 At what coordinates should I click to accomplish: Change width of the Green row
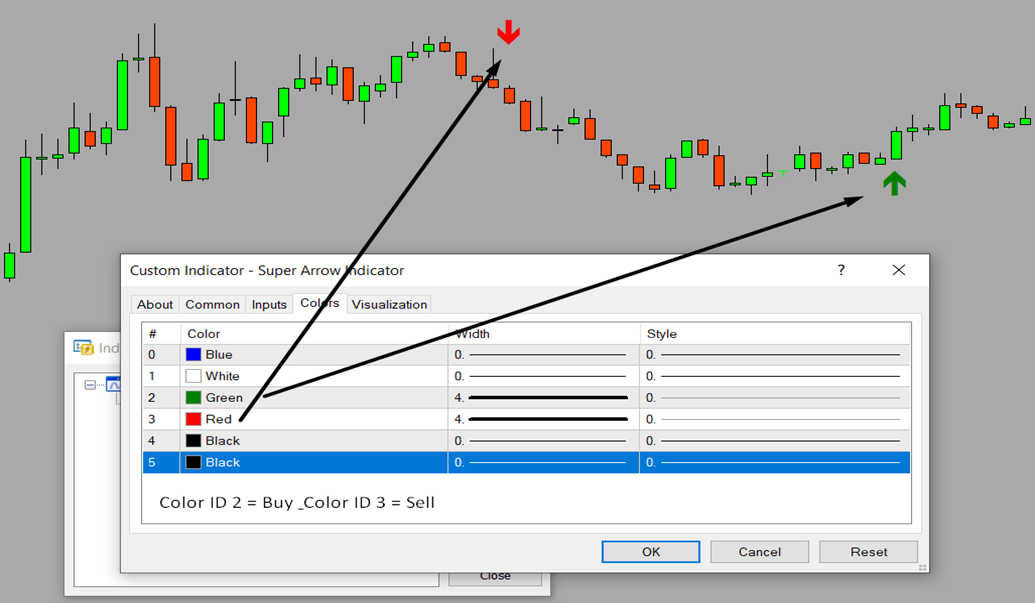point(543,397)
